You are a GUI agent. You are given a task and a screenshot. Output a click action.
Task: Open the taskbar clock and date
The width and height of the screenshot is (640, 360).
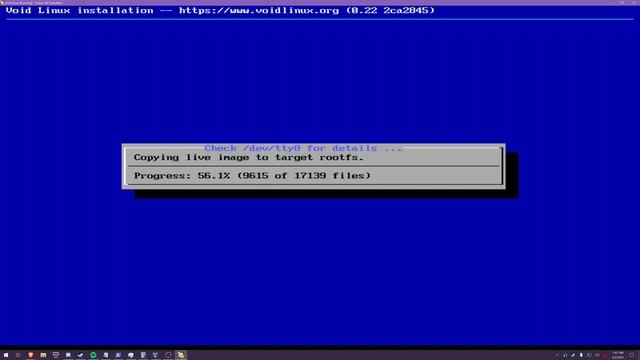click(618, 355)
